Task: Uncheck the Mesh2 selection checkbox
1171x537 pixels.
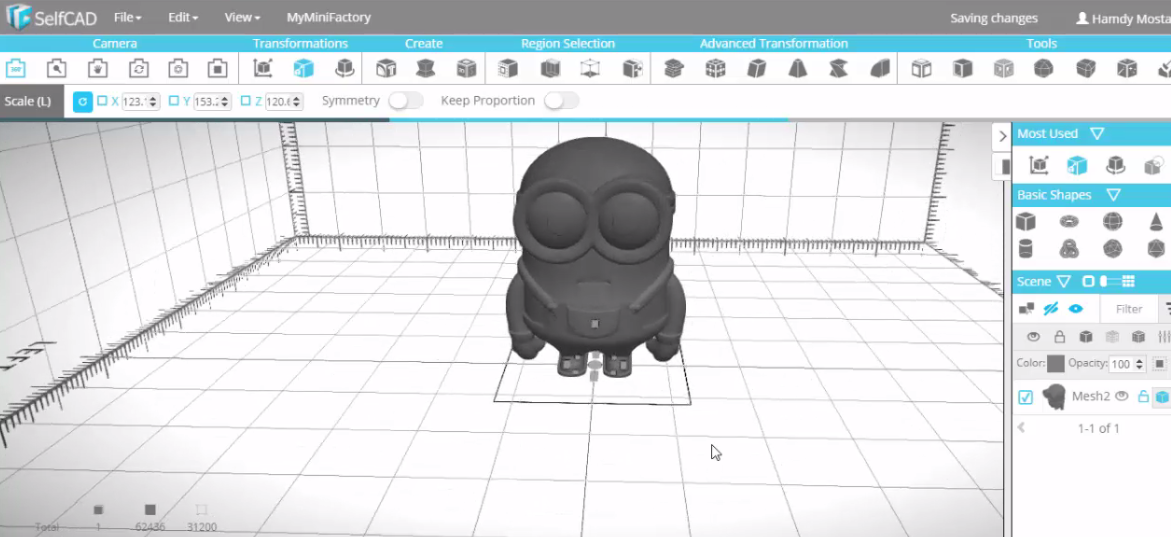Action: [x=1025, y=397]
